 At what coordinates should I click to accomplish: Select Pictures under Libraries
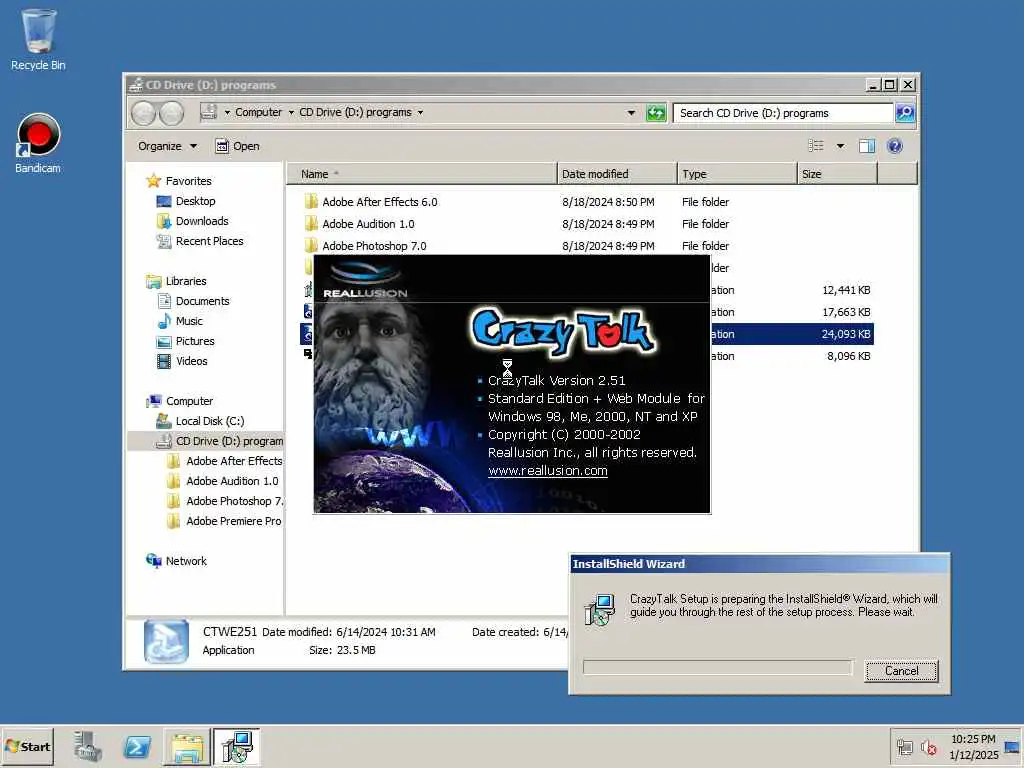[x=195, y=342]
